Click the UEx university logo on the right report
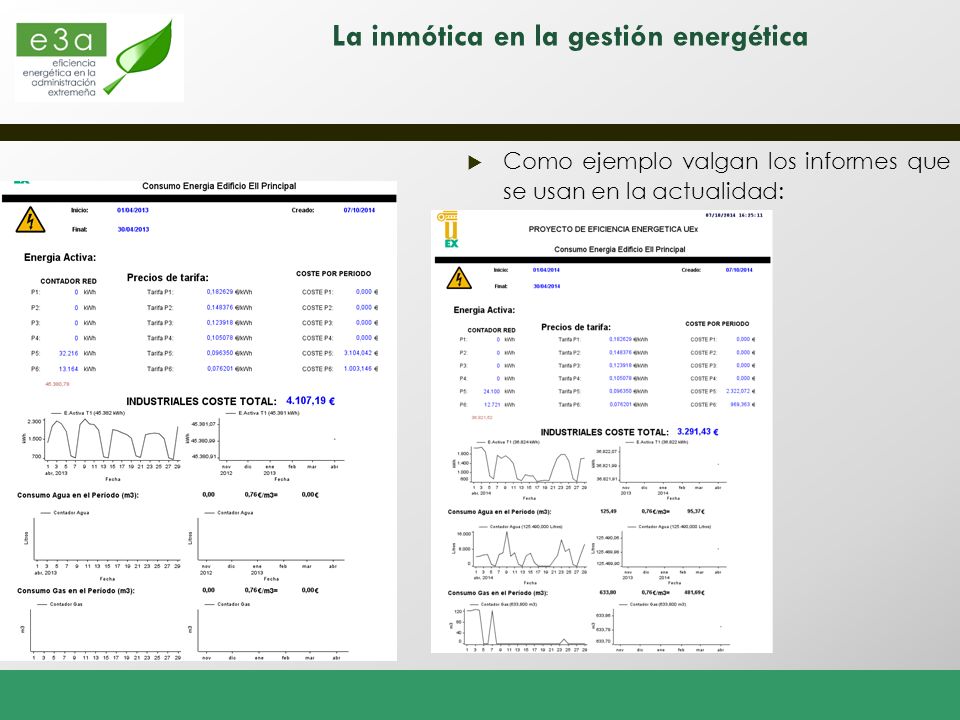This screenshot has width=960, height=720. coord(450,230)
